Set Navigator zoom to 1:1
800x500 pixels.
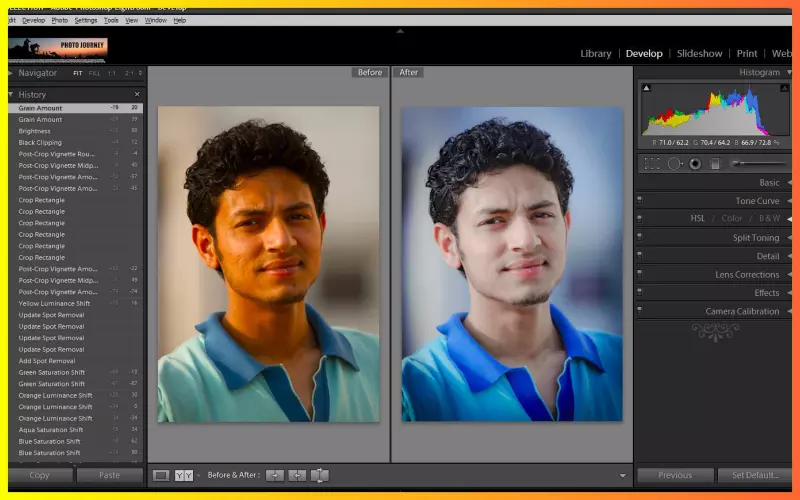111,73
